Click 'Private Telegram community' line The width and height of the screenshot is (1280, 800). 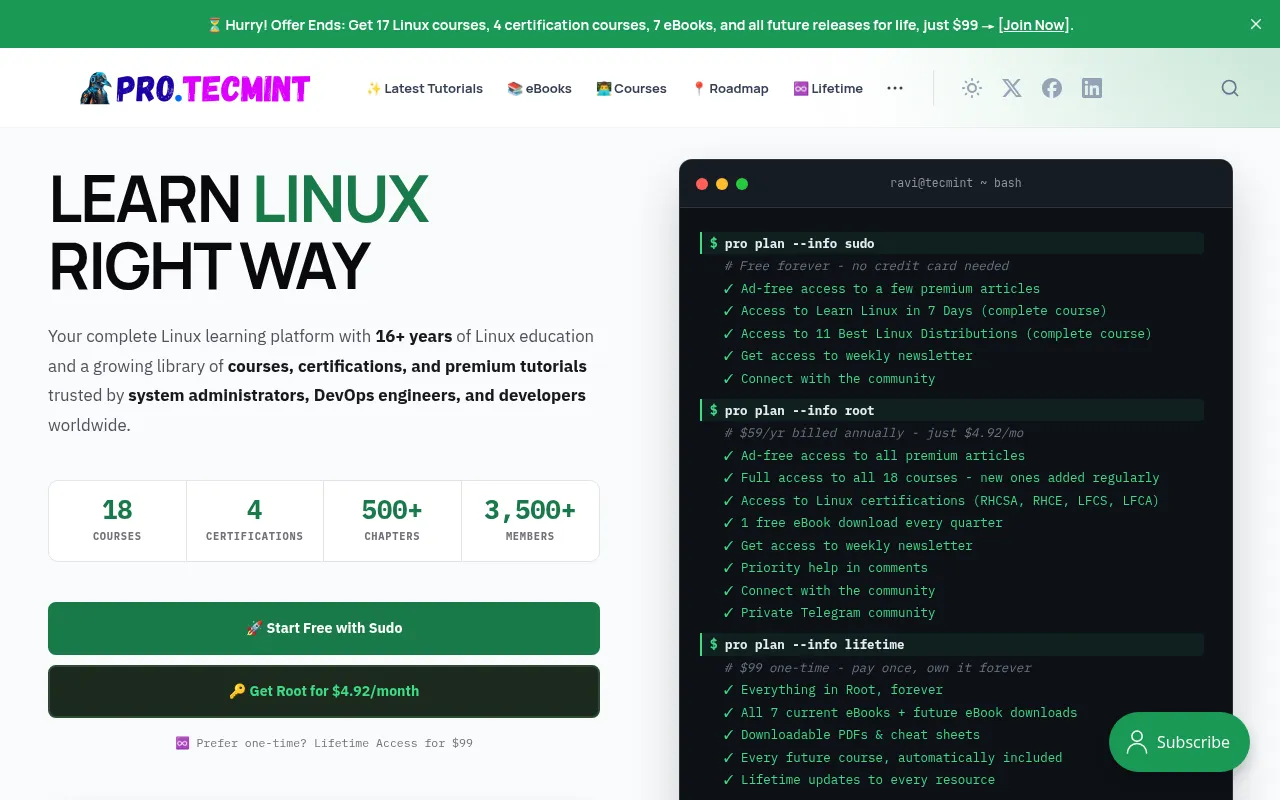(x=829, y=613)
